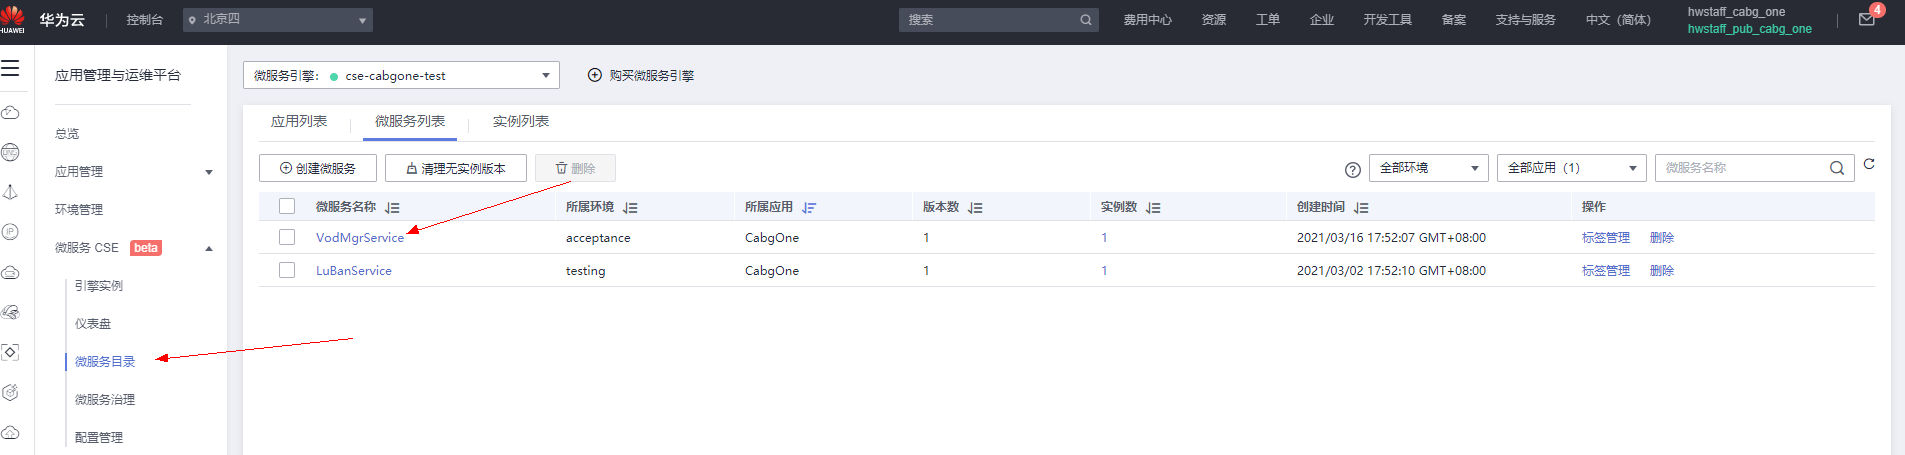1905x455 pixels.
Task: Open the microservice engine cse-cabgone-test dropdown
Action: (401, 75)
